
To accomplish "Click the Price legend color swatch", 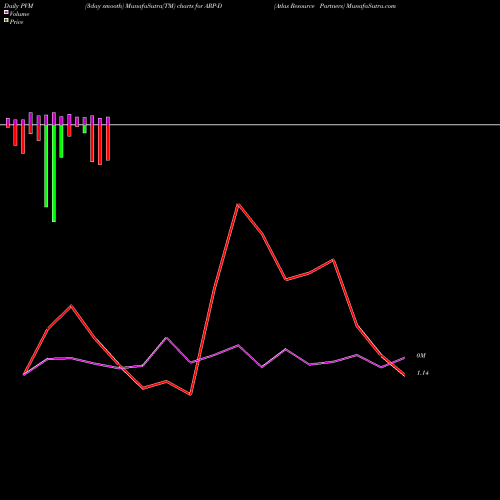I will pyautogui.click(x=6, y=21).
